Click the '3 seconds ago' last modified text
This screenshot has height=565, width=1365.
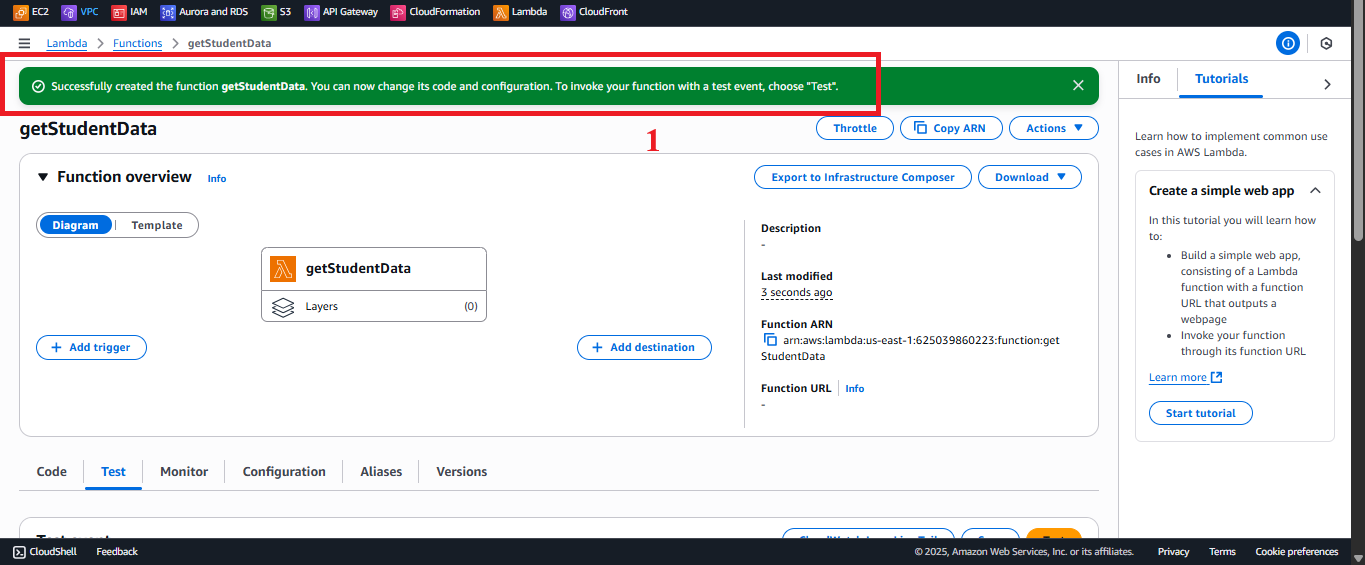797,292
